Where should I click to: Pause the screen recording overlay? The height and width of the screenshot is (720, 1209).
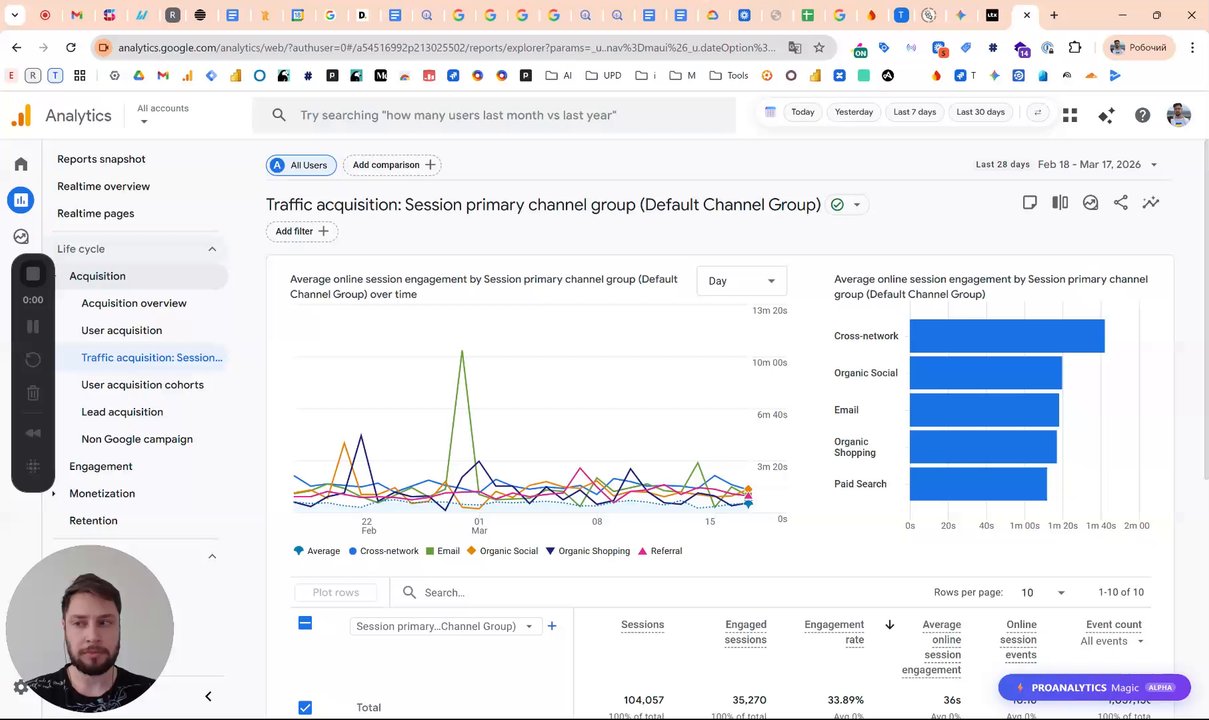coord(33,326)
